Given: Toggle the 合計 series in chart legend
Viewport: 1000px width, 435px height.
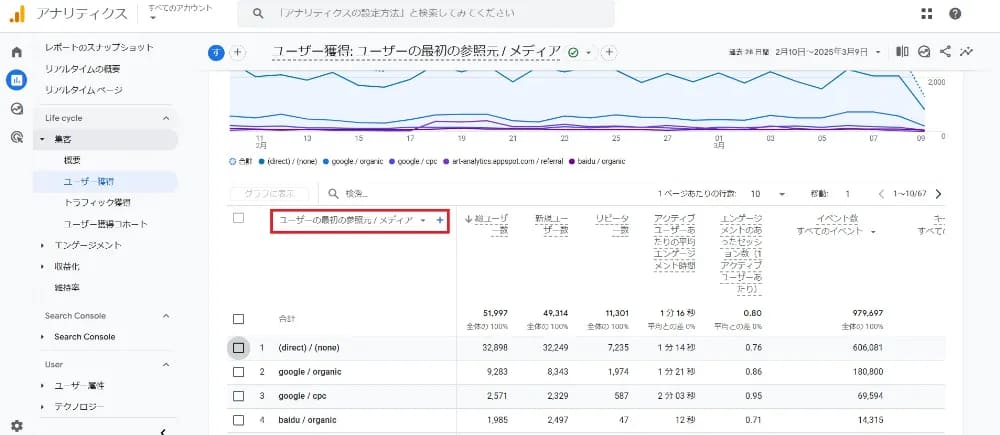Looking at the screenshot, I should tap(240, 162).
